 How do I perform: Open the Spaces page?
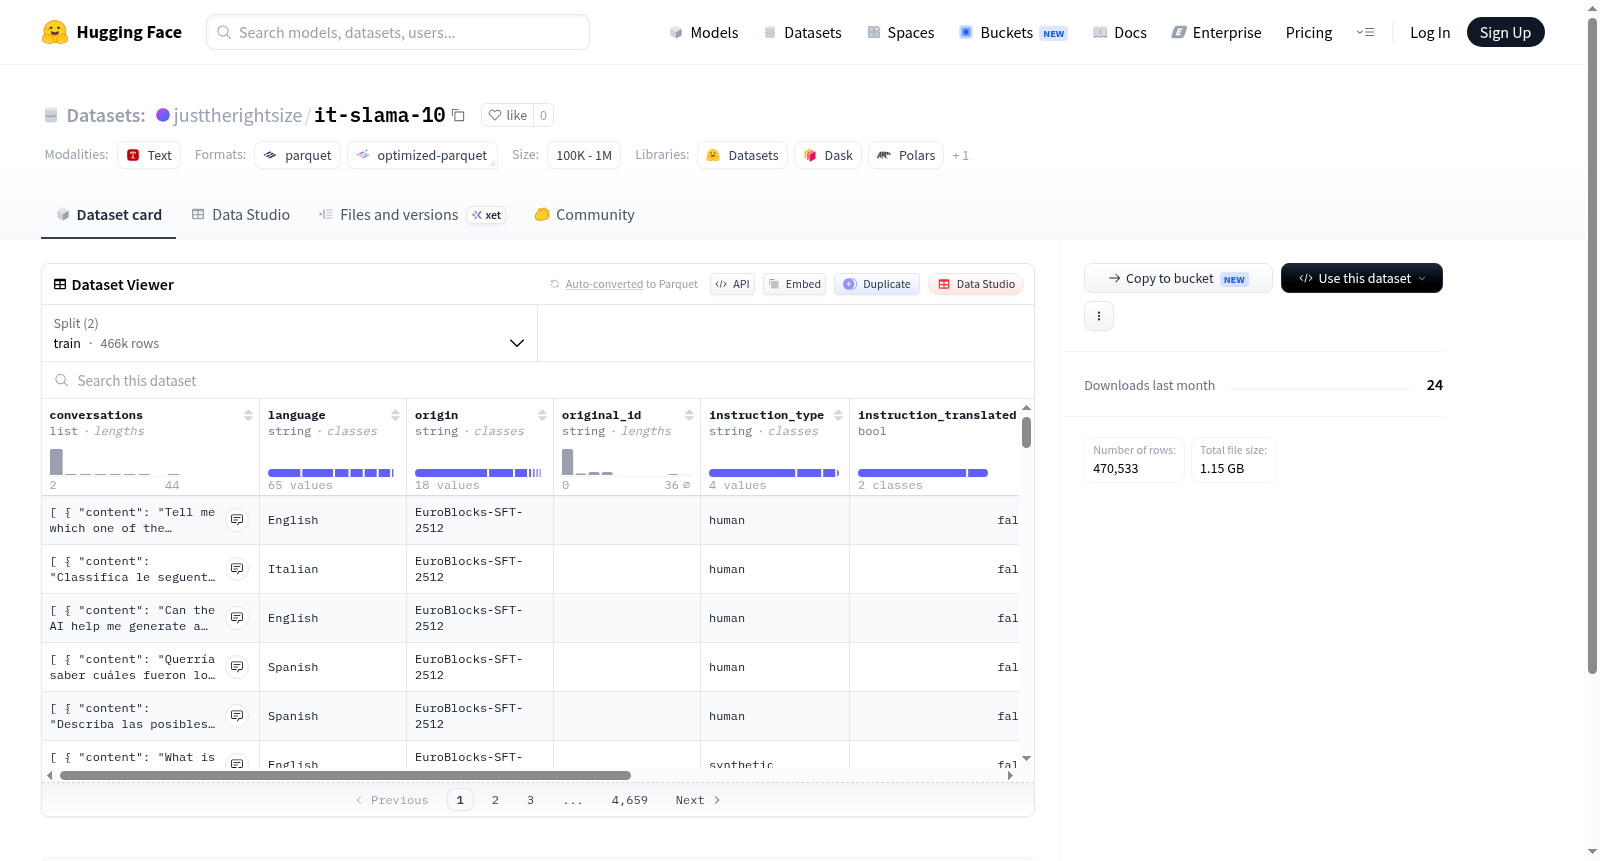(901, 32)
